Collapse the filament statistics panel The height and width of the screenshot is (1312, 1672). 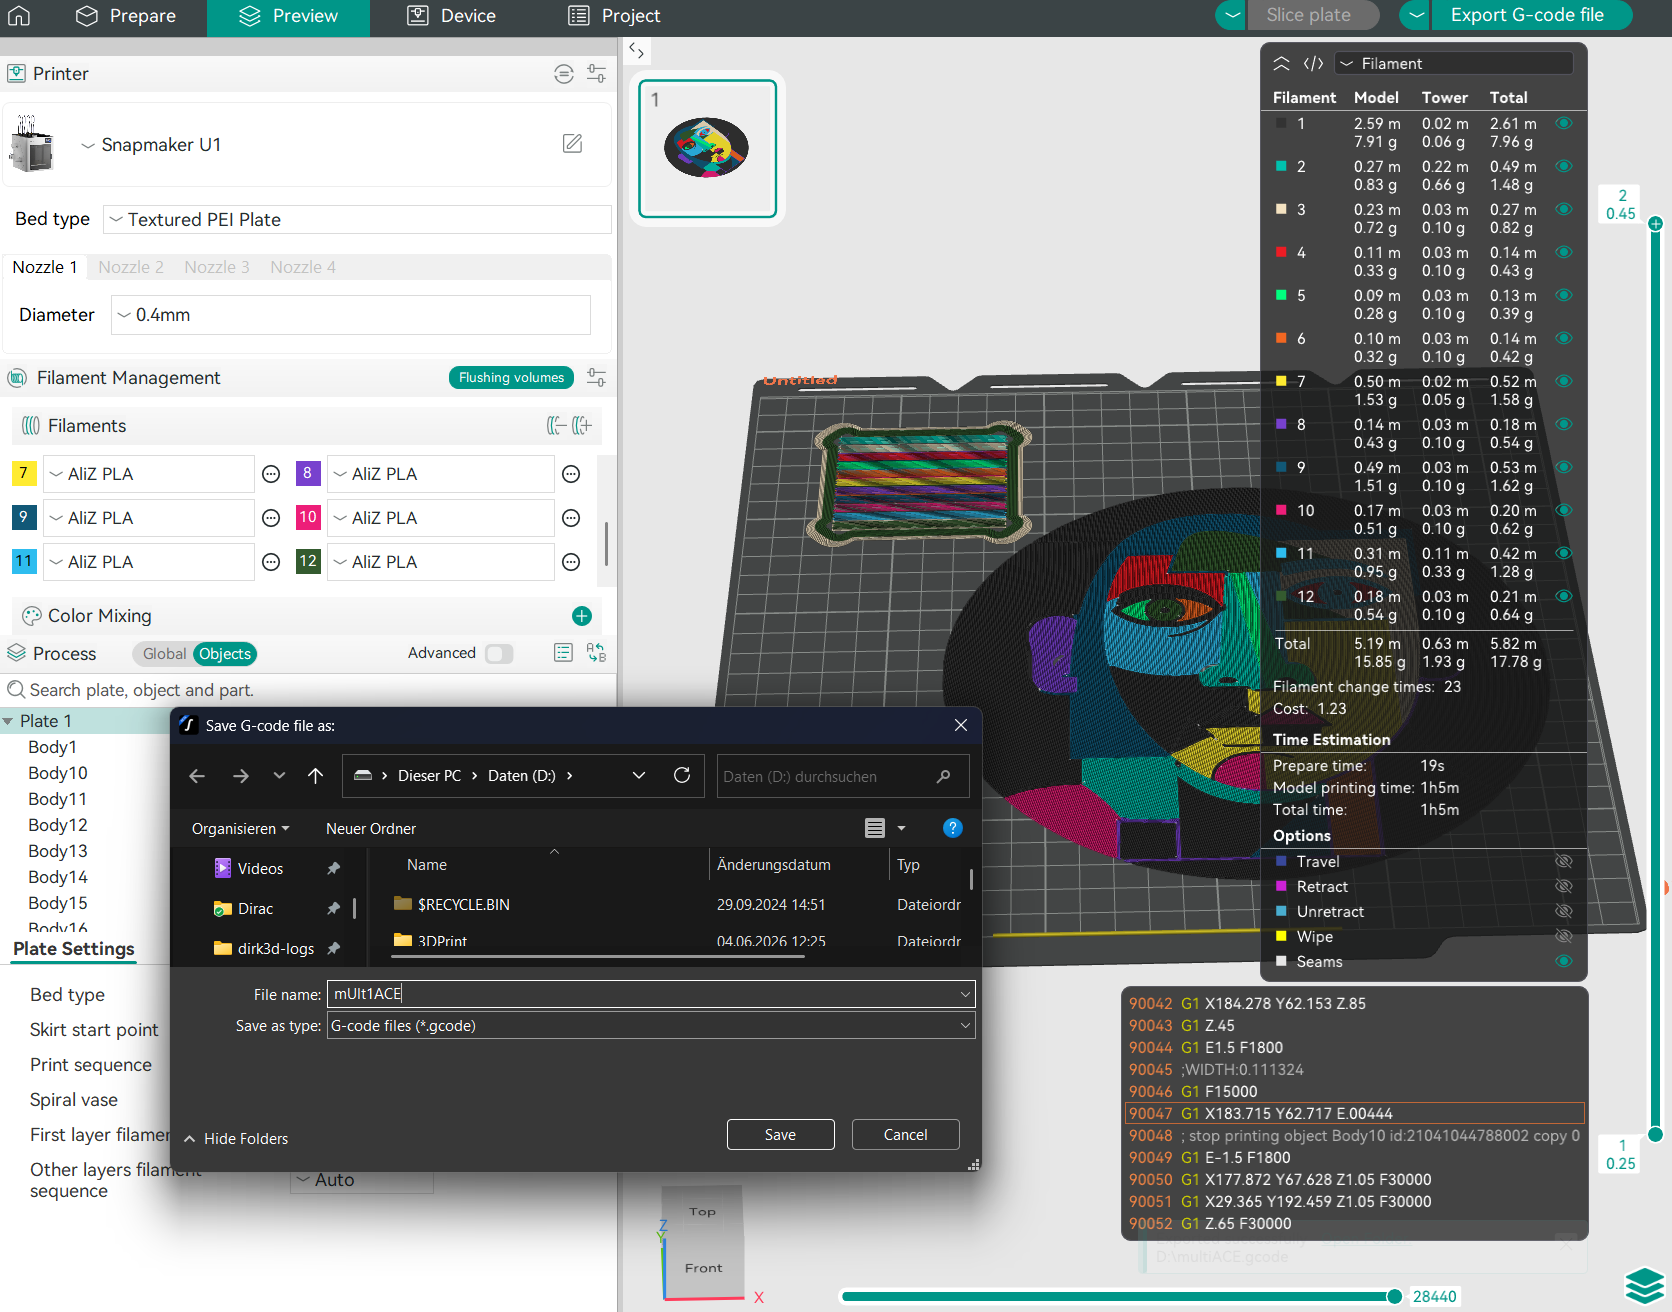(x=1281, y=64)
